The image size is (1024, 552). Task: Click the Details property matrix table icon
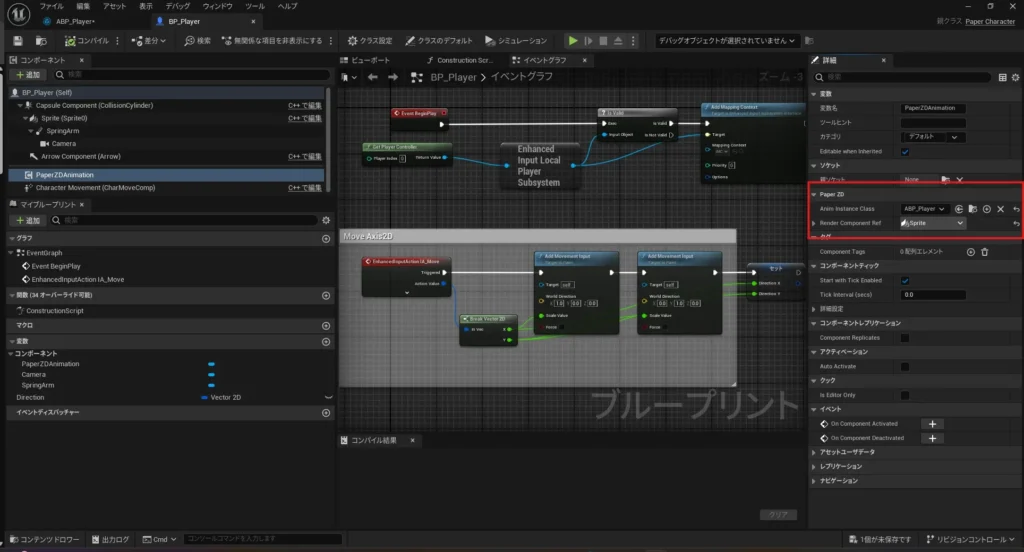pos(1002,77)
